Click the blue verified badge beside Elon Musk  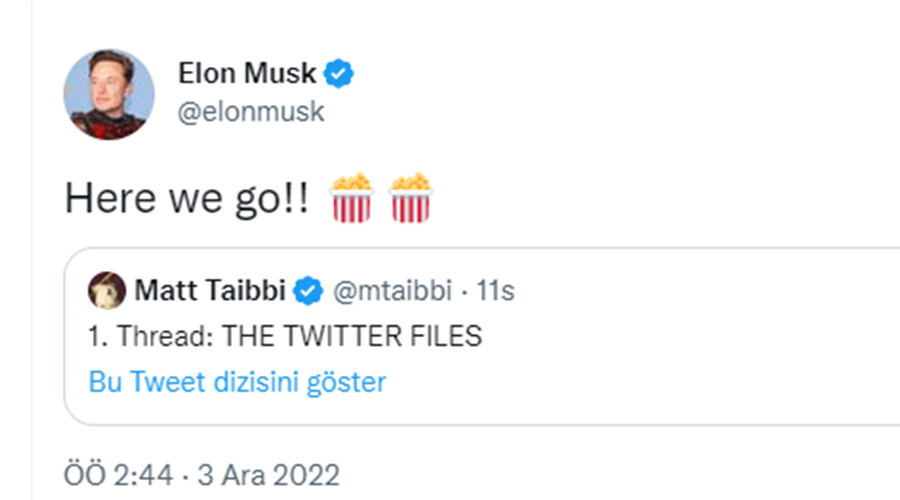(342, 73)
